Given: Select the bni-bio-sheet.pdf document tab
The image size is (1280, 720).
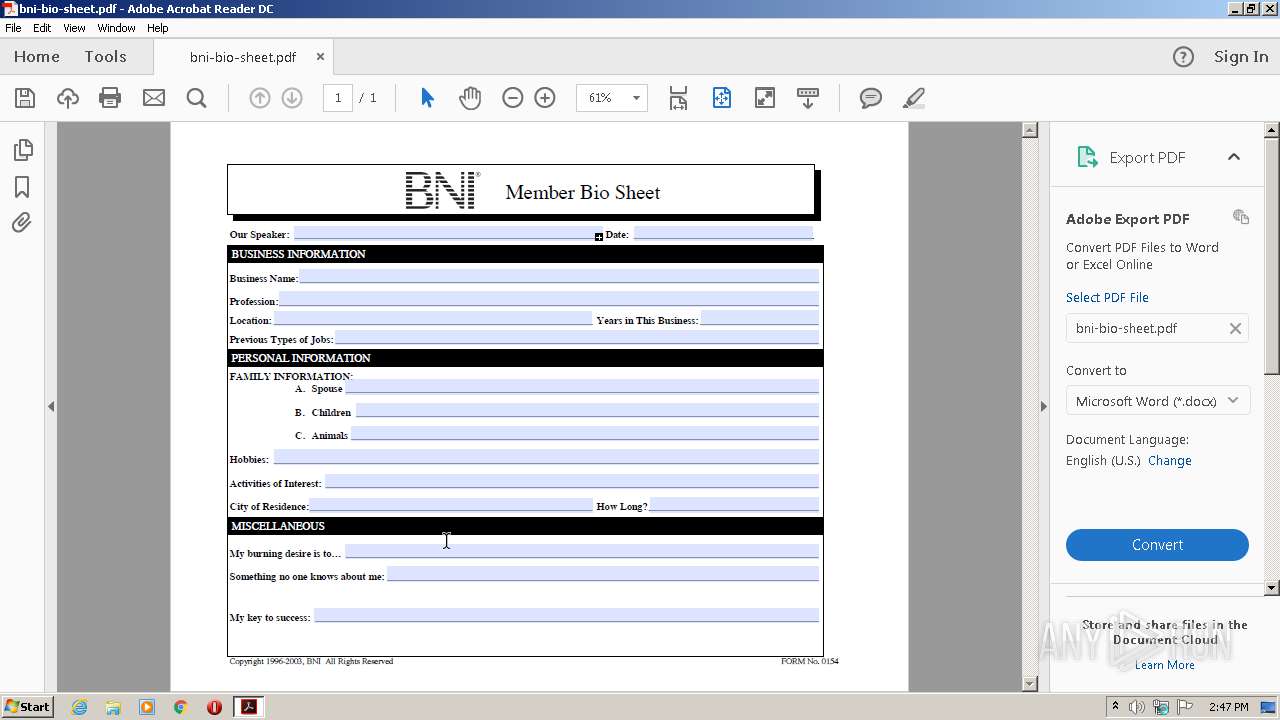Looking at the screenshot, I should tap(243, 57).
